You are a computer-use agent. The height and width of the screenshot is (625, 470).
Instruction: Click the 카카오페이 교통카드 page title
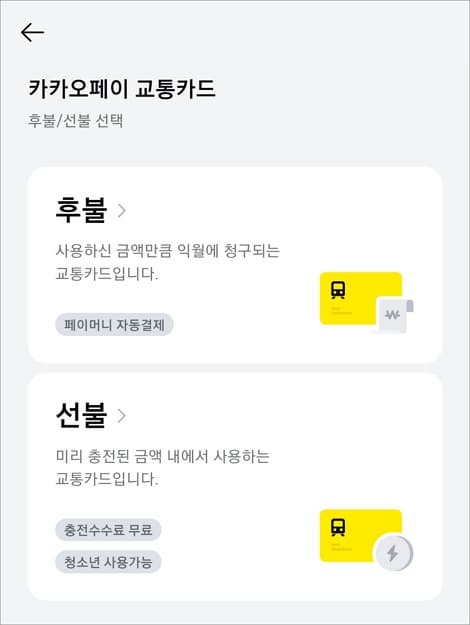(x=122, y=88)
